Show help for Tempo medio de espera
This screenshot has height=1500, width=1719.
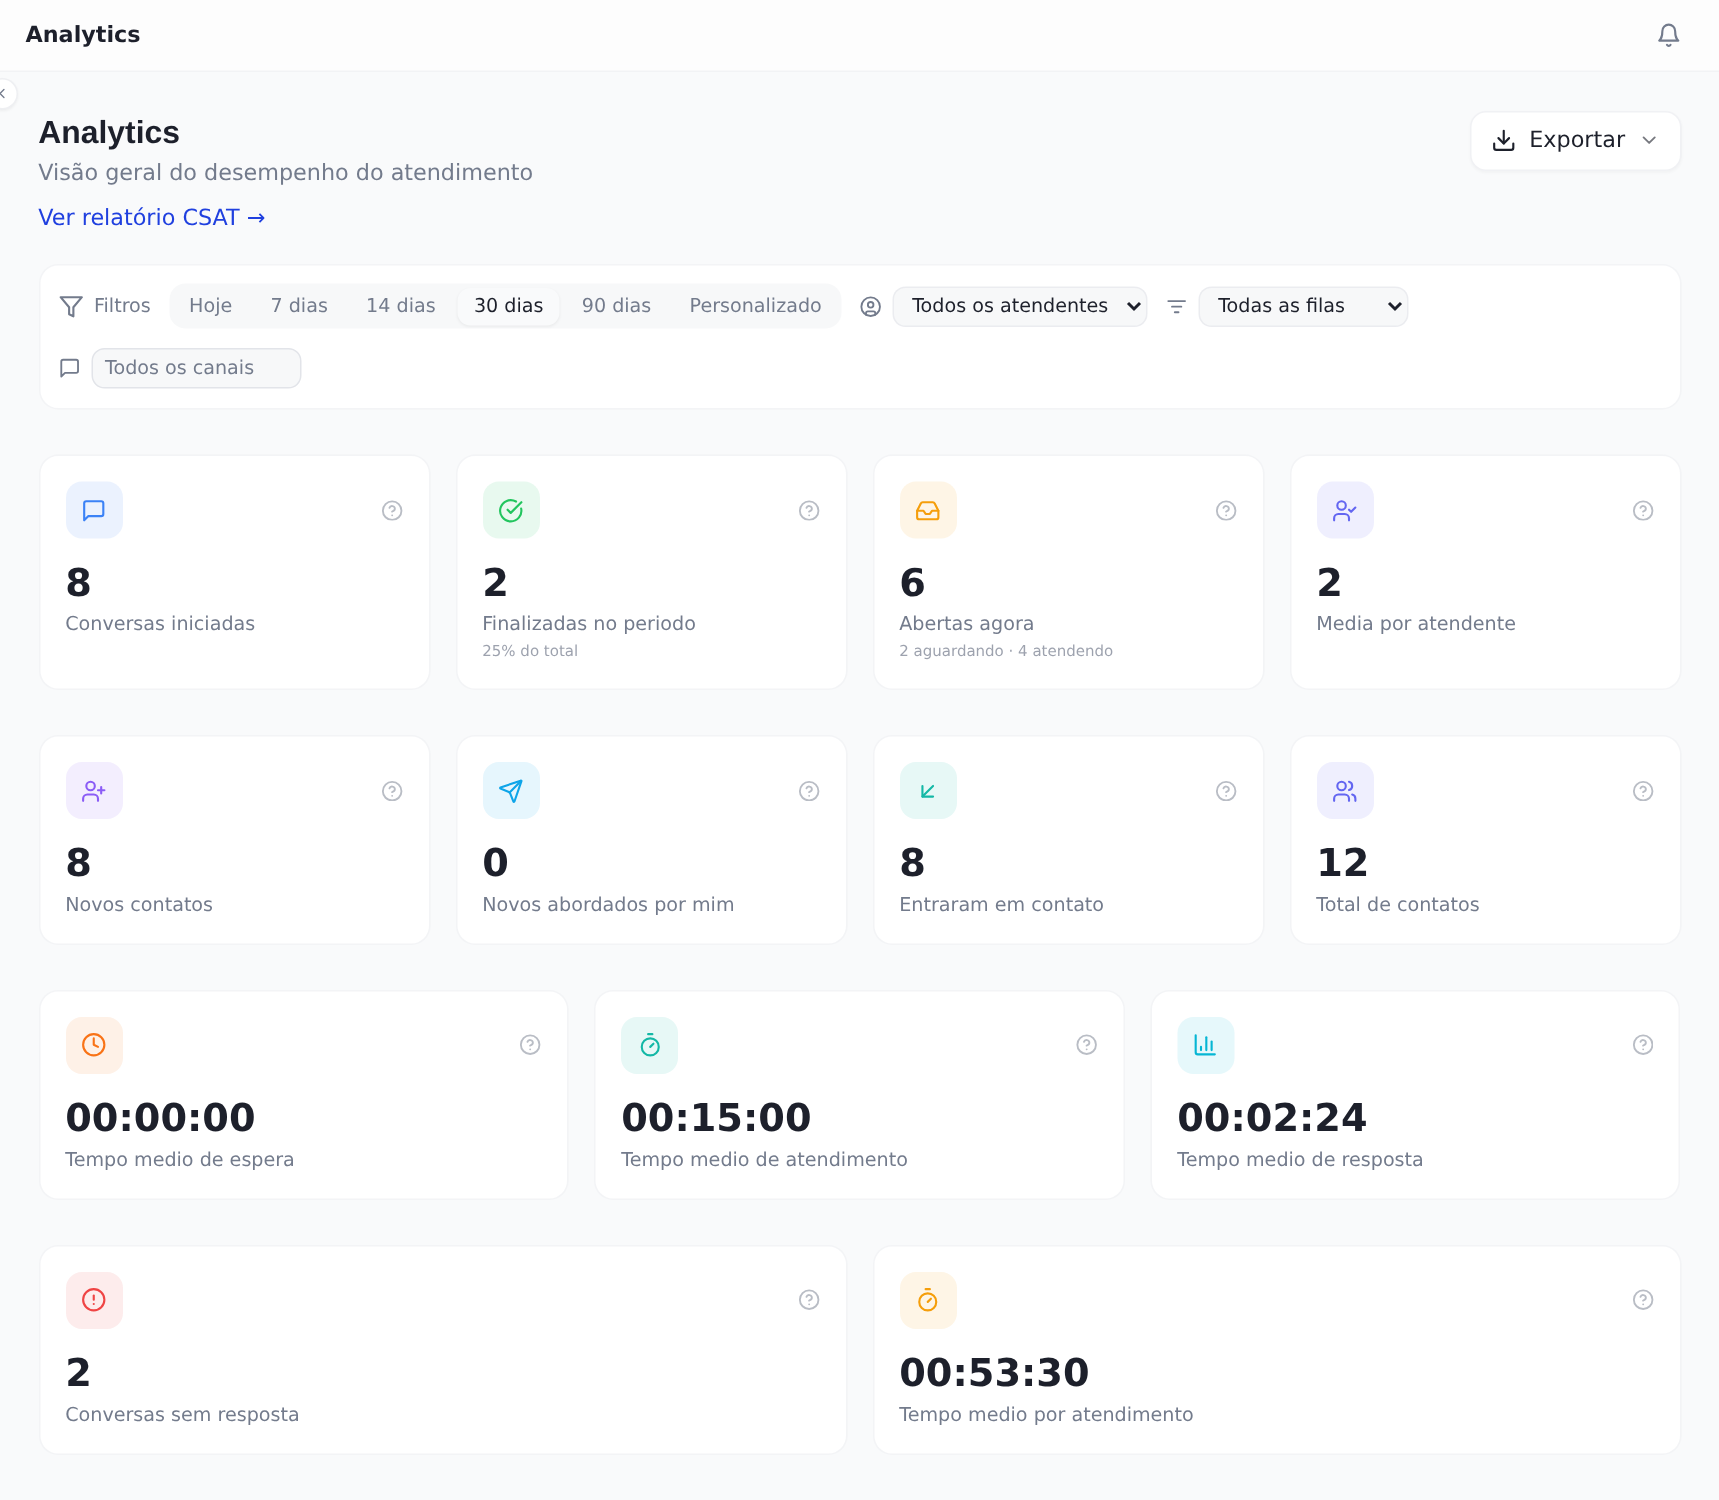click(x=530, y=1045)
